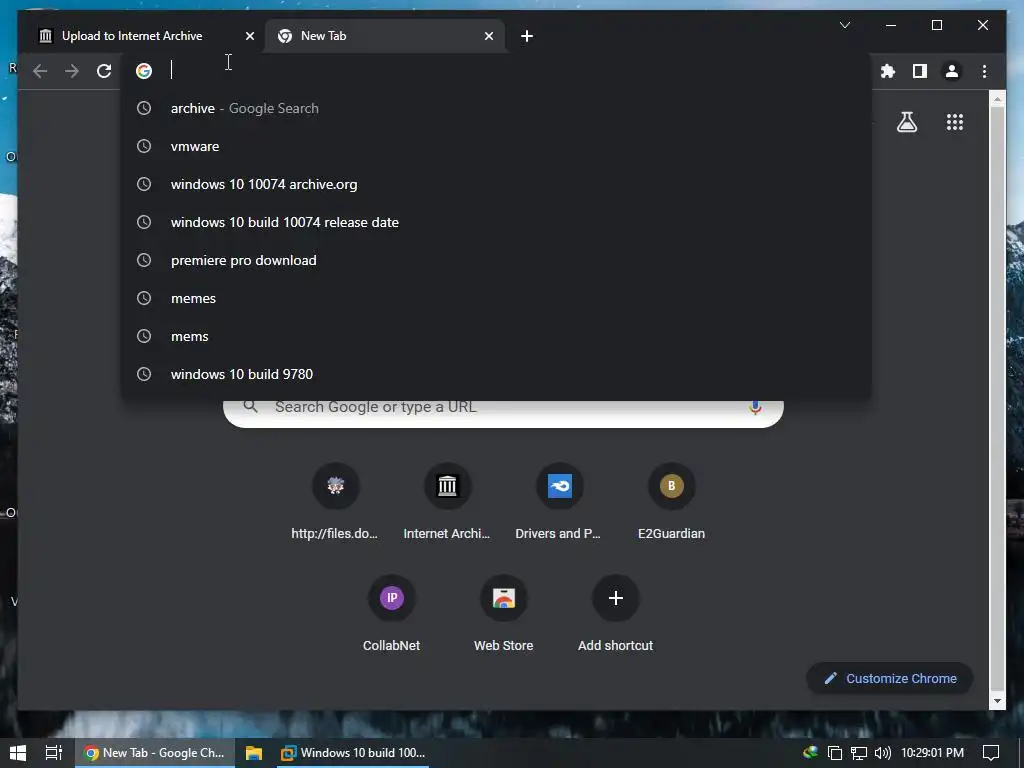Open the Internet Archive shortcut tile
Image resolution: width=1024 pixels, height=768 pixels.
click(447, 502)
